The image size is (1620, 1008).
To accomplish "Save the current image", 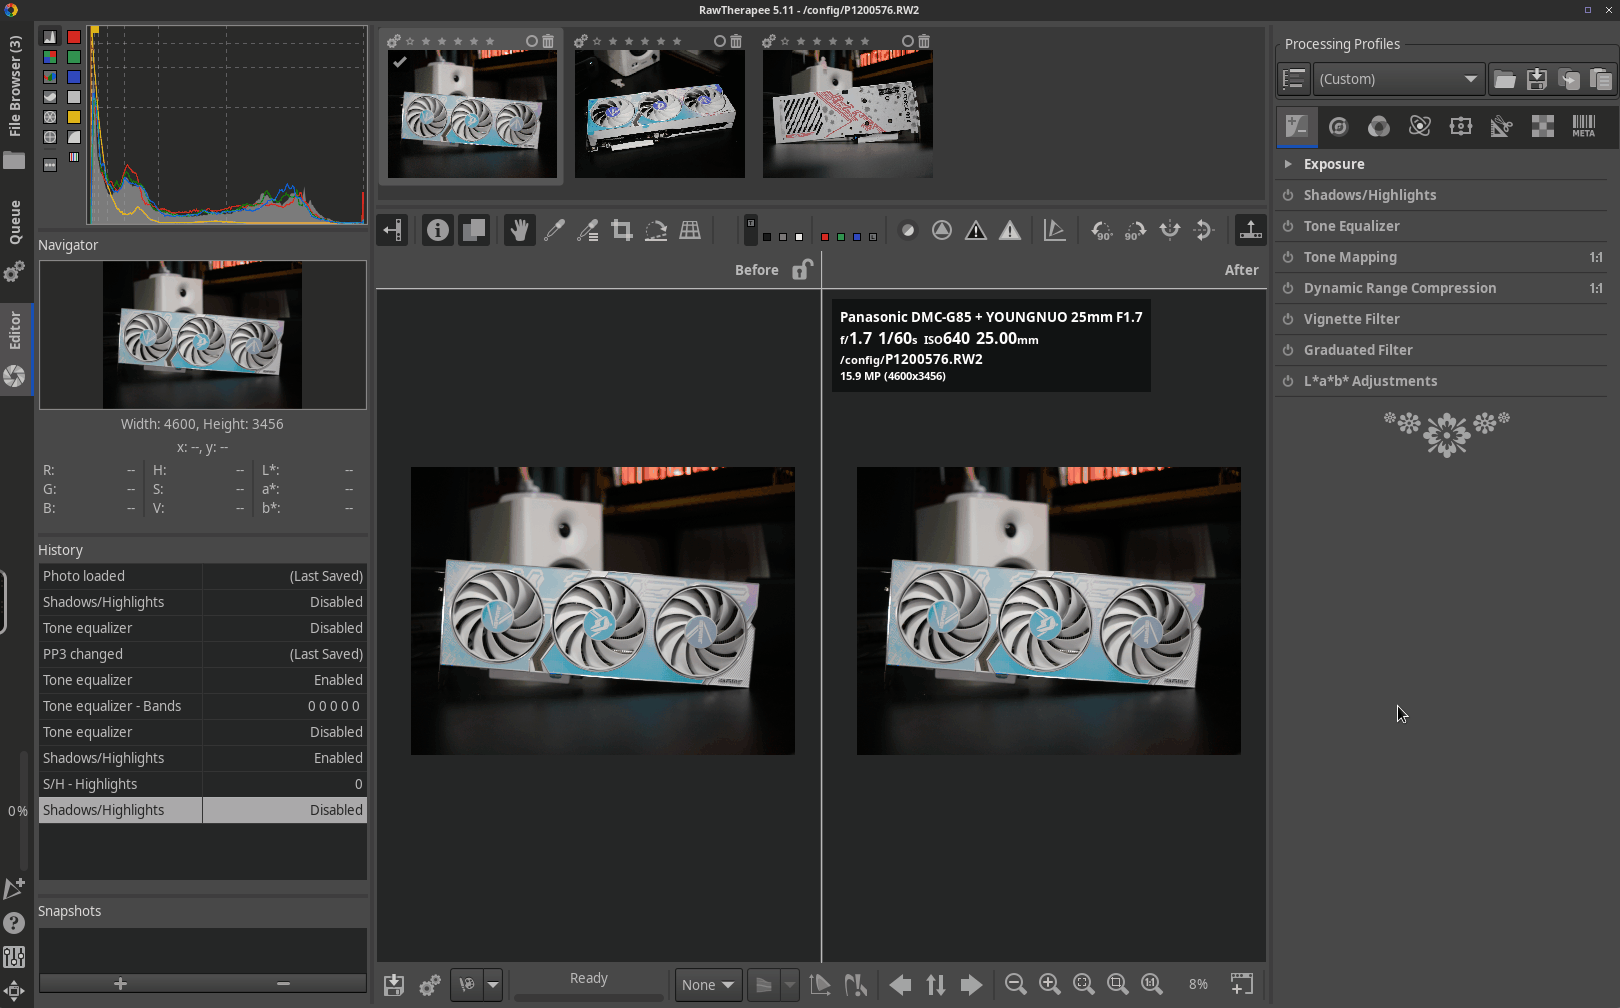I will click(x=394, y=985).
